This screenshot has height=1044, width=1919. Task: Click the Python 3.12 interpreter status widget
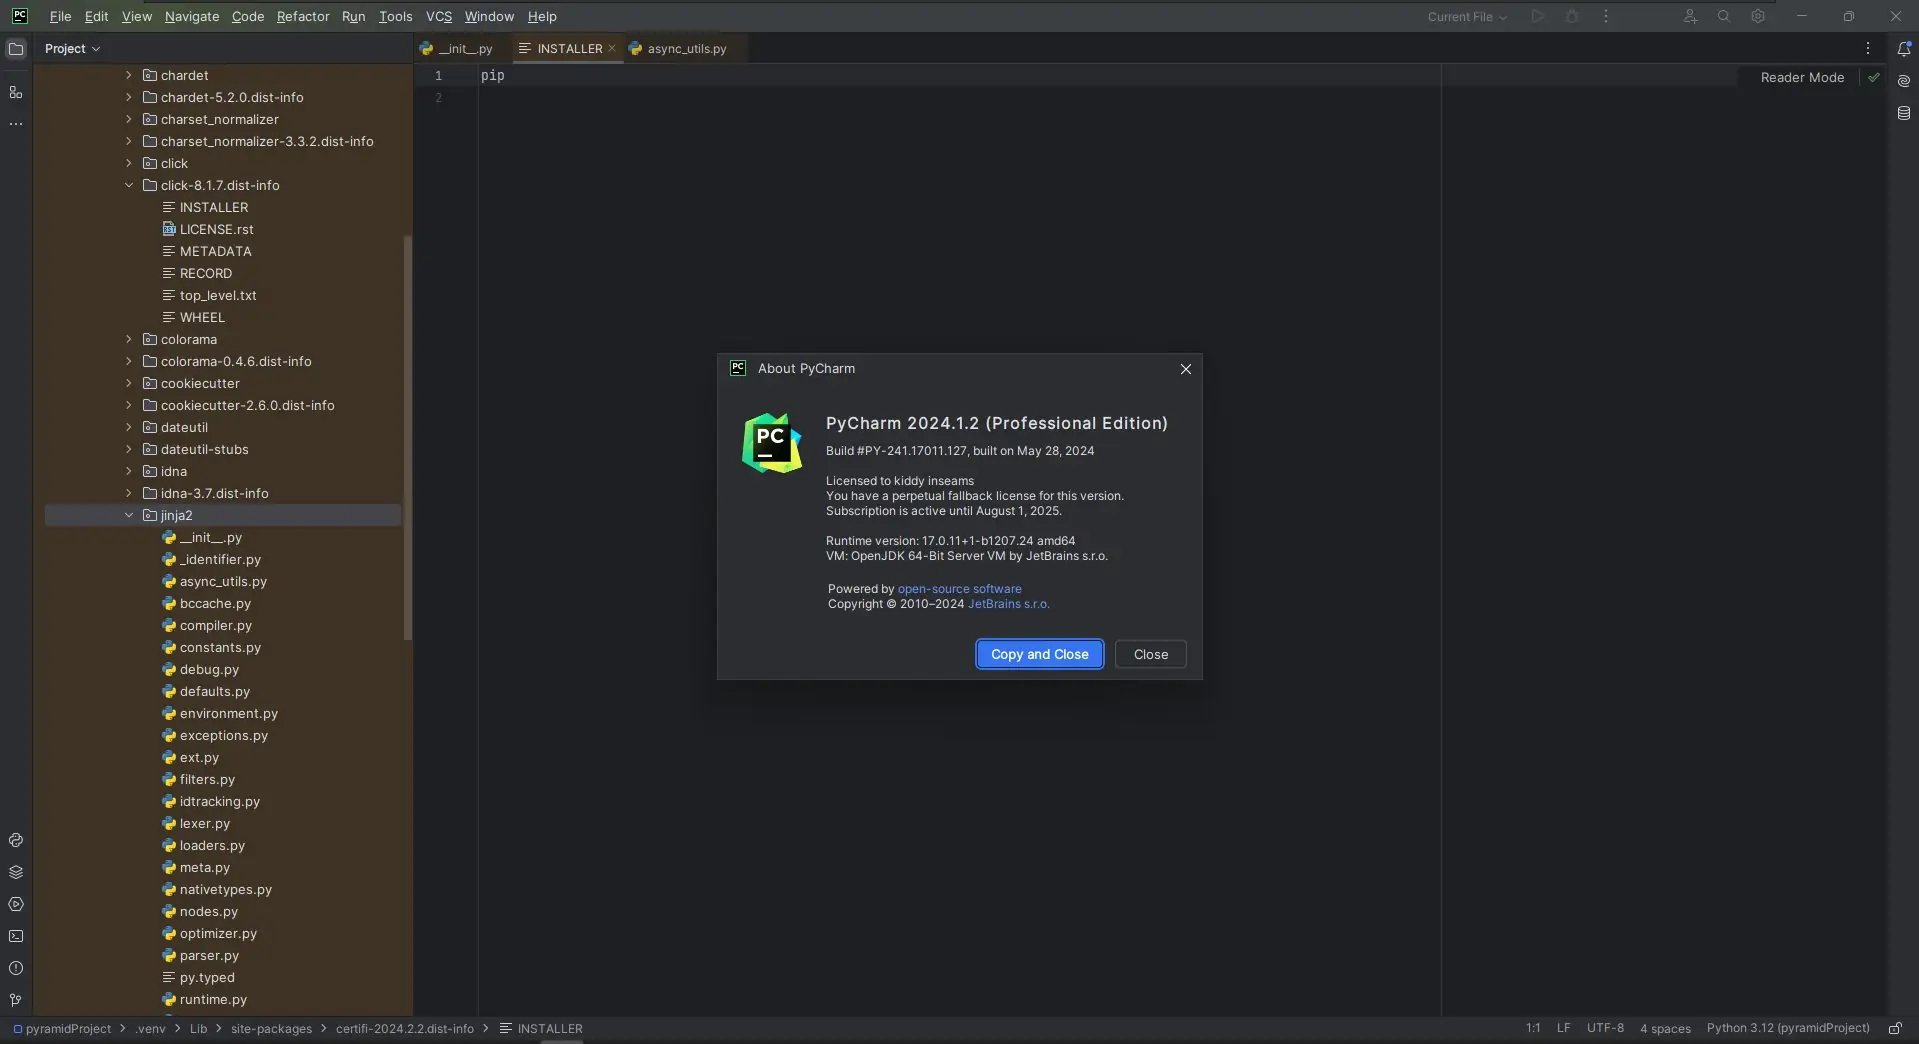pos(1788,1028)
